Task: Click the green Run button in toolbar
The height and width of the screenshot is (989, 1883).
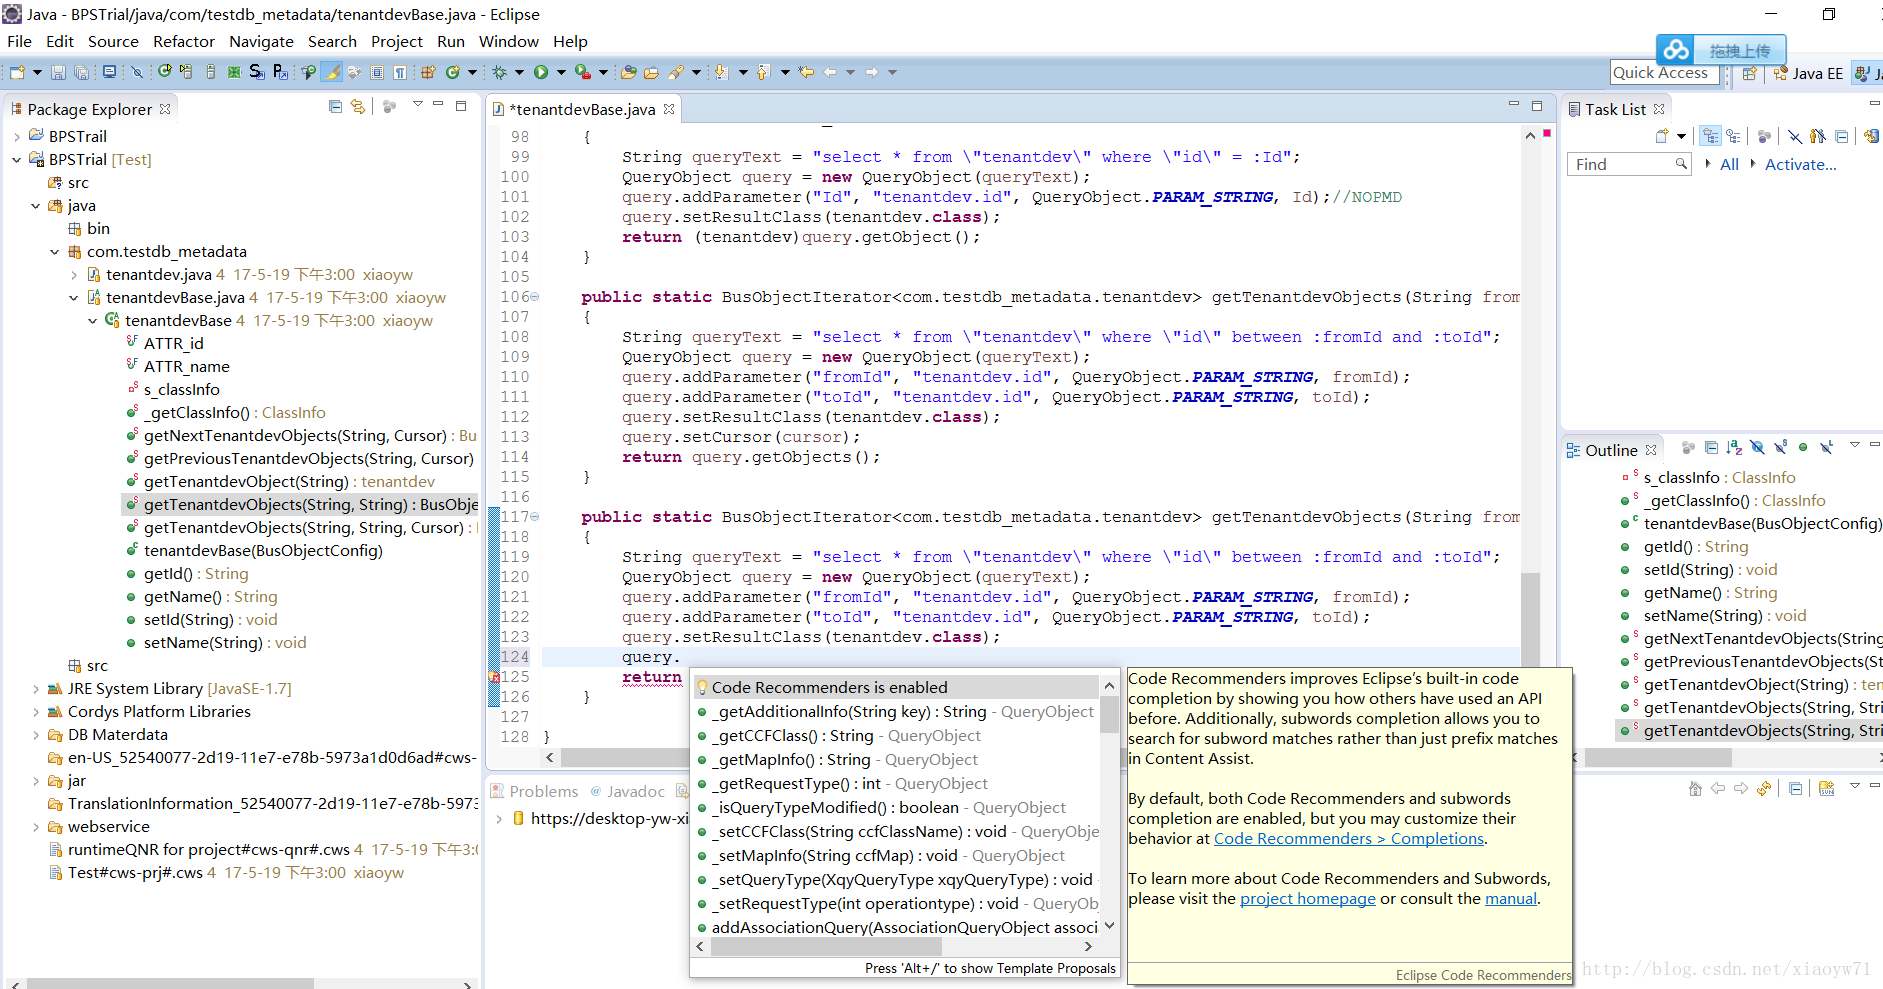Action: click(x=541, y=72)
